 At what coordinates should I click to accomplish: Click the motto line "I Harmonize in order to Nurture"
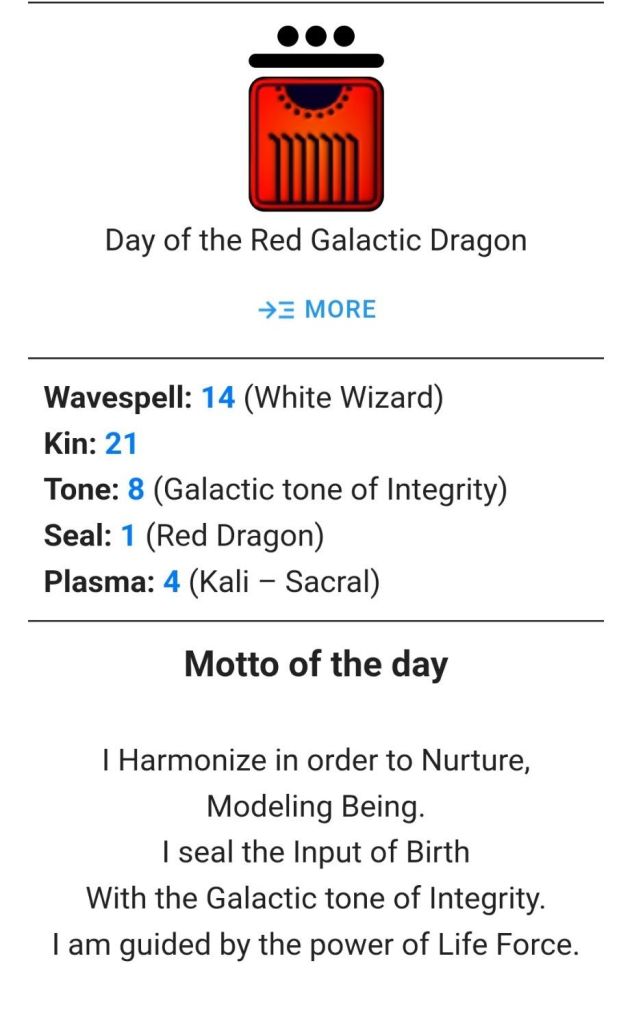pos(316,760)
